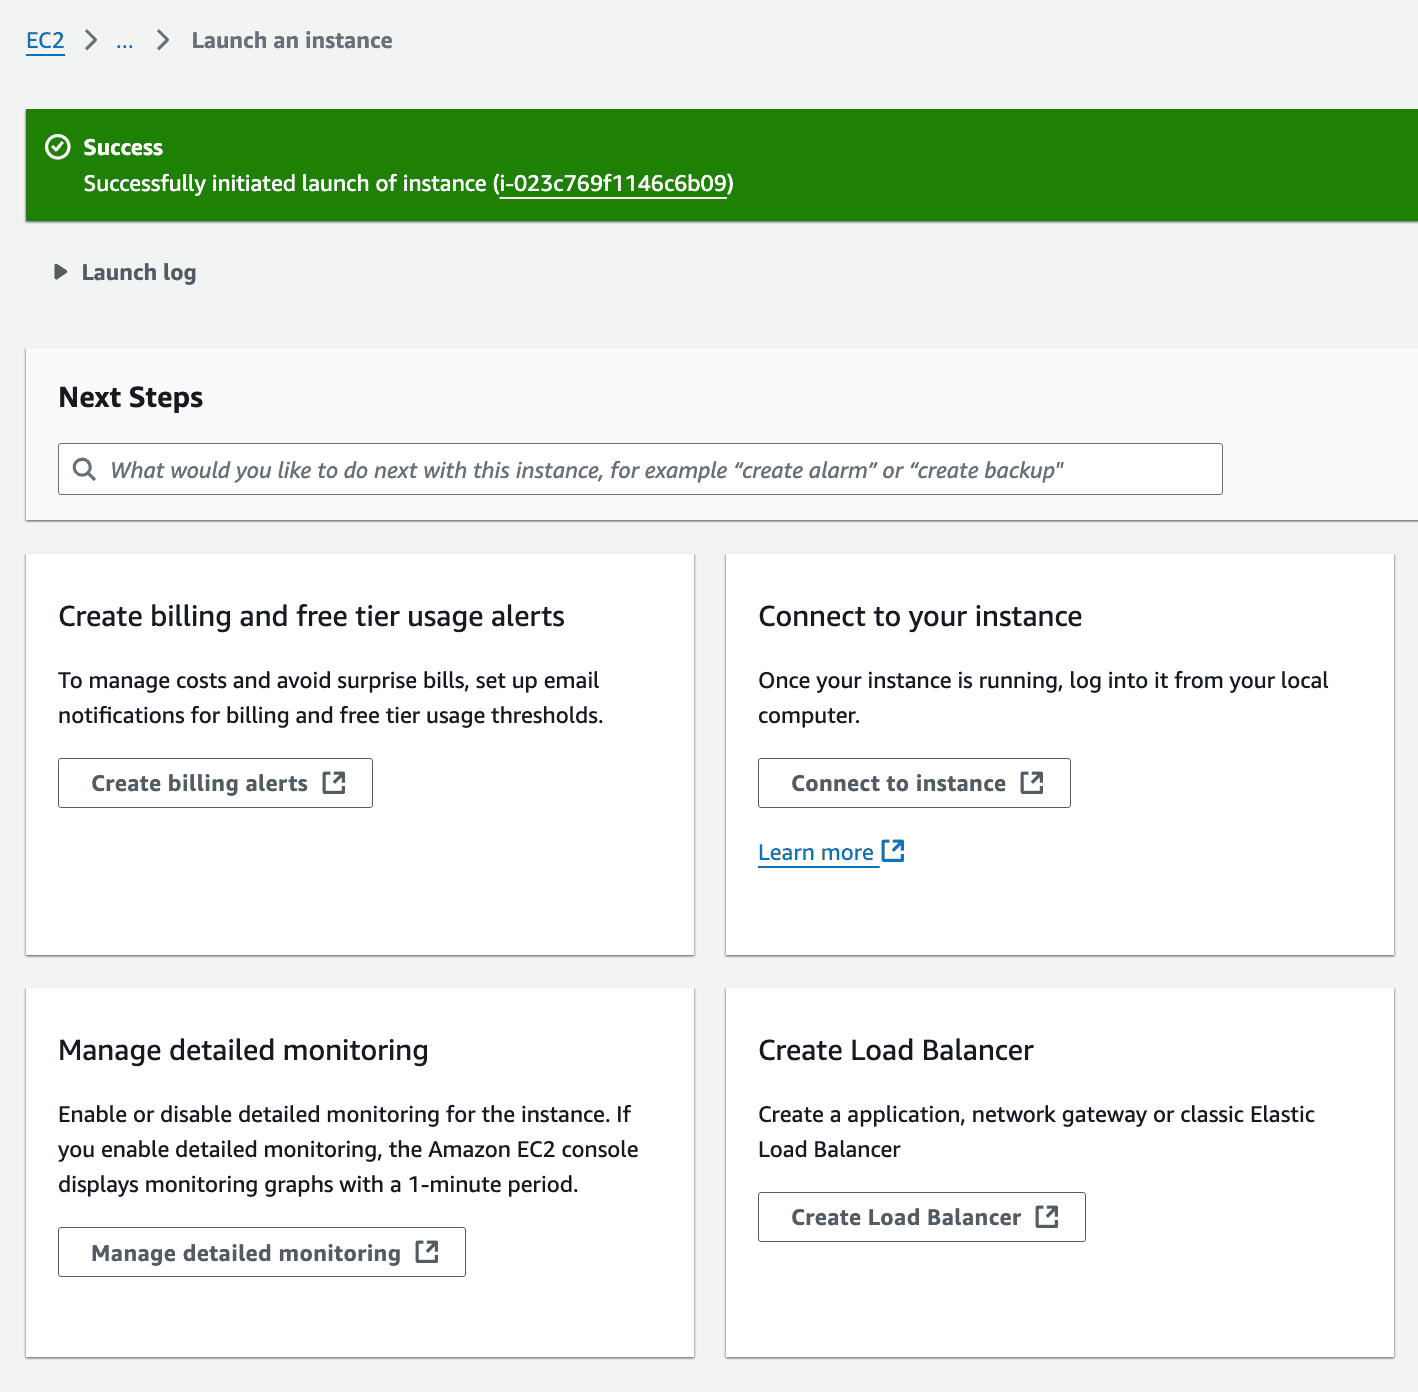Select the Launch an instance breadcrumb item
1418x1392 pixels.
[x=291, y=41]
